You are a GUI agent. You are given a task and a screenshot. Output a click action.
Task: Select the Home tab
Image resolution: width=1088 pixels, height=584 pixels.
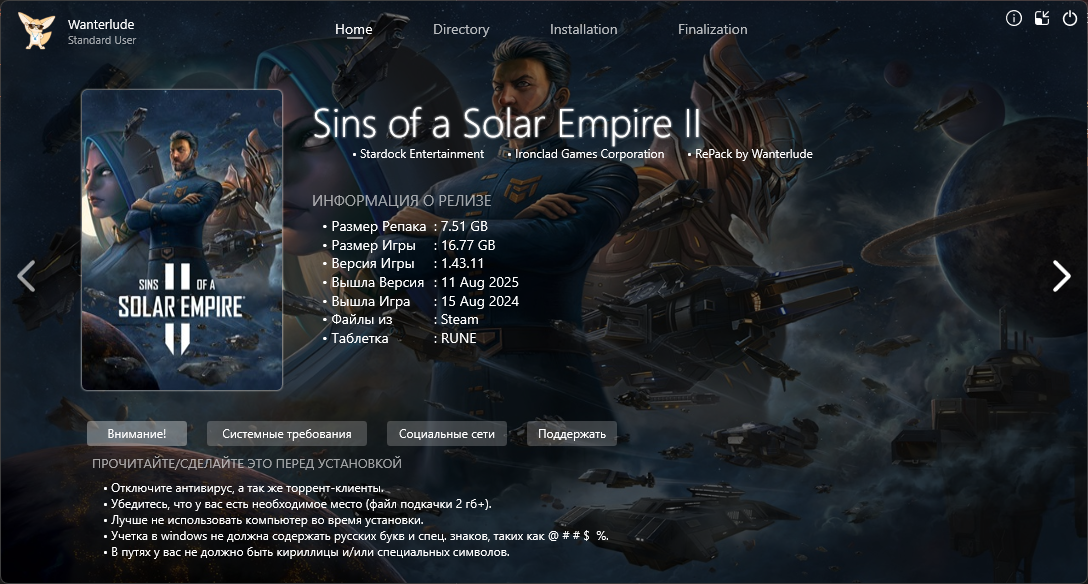pos(354,29)
